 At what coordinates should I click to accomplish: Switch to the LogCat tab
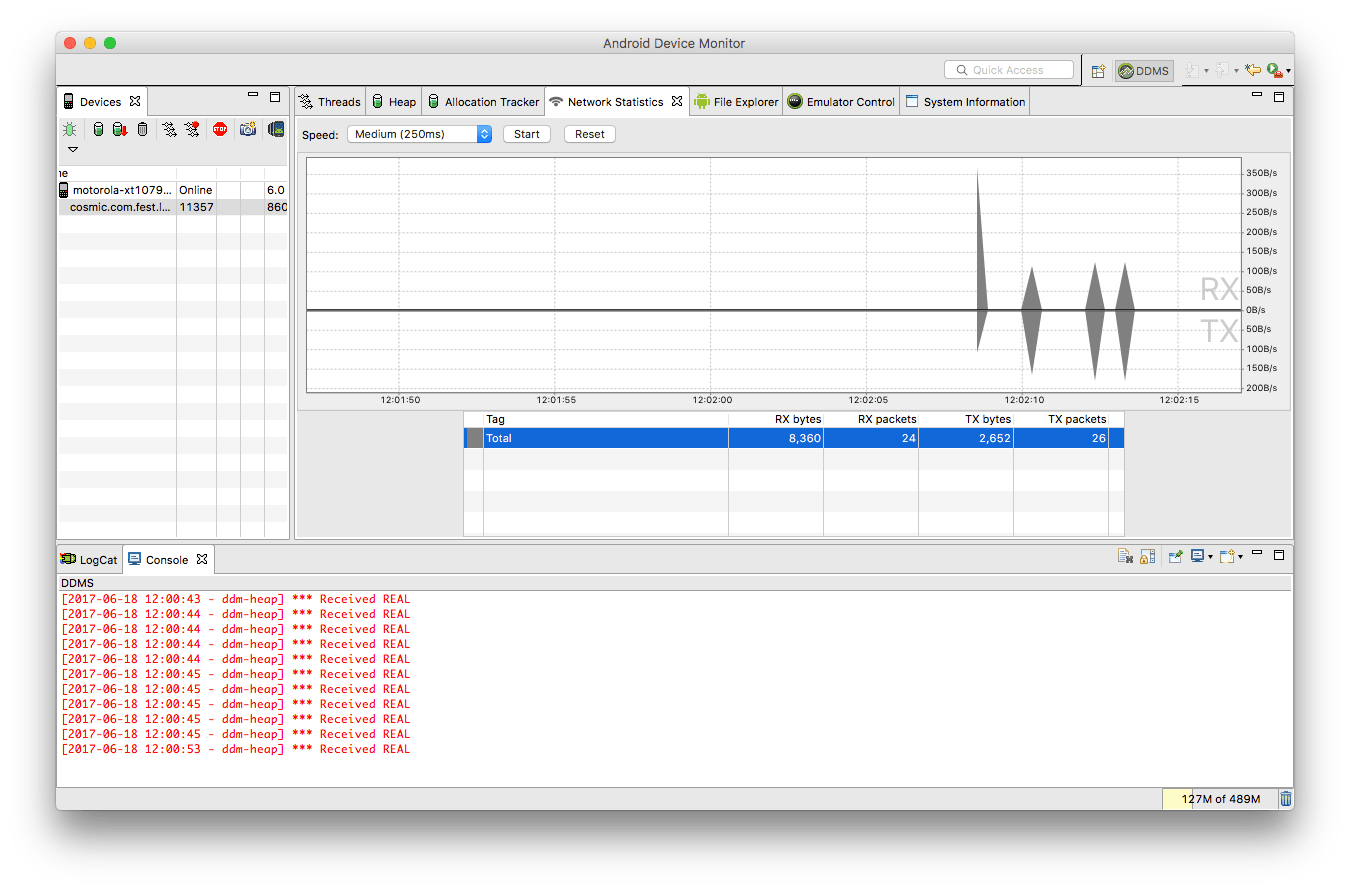tap(89, 560)
